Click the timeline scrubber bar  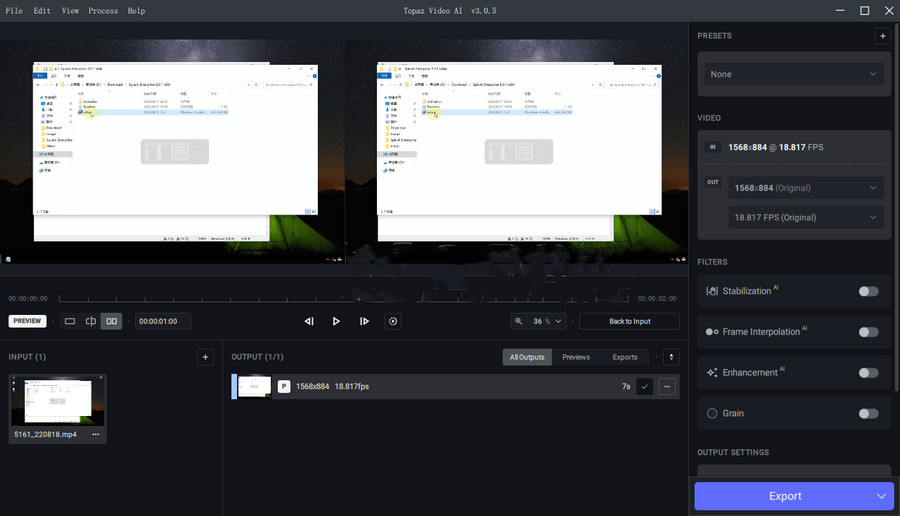tap(343, 298)
